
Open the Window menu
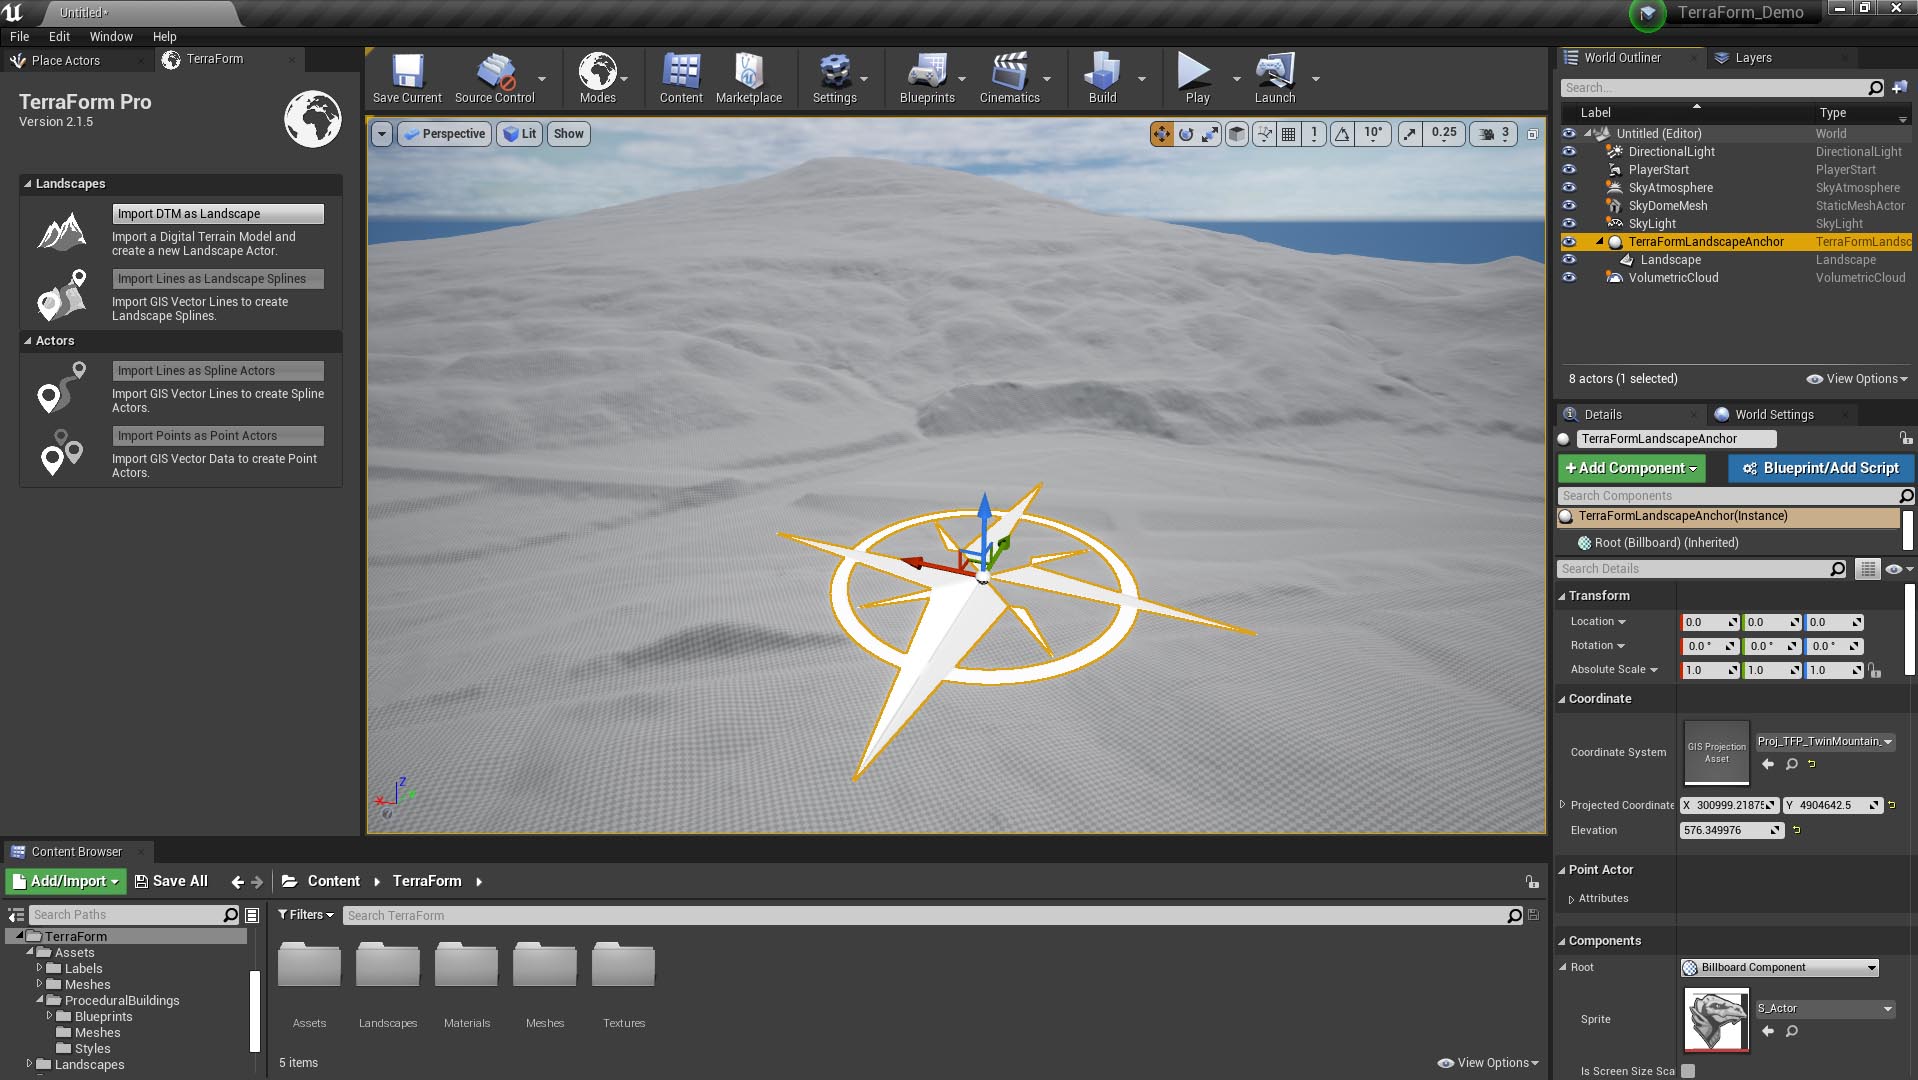point(111,36)
